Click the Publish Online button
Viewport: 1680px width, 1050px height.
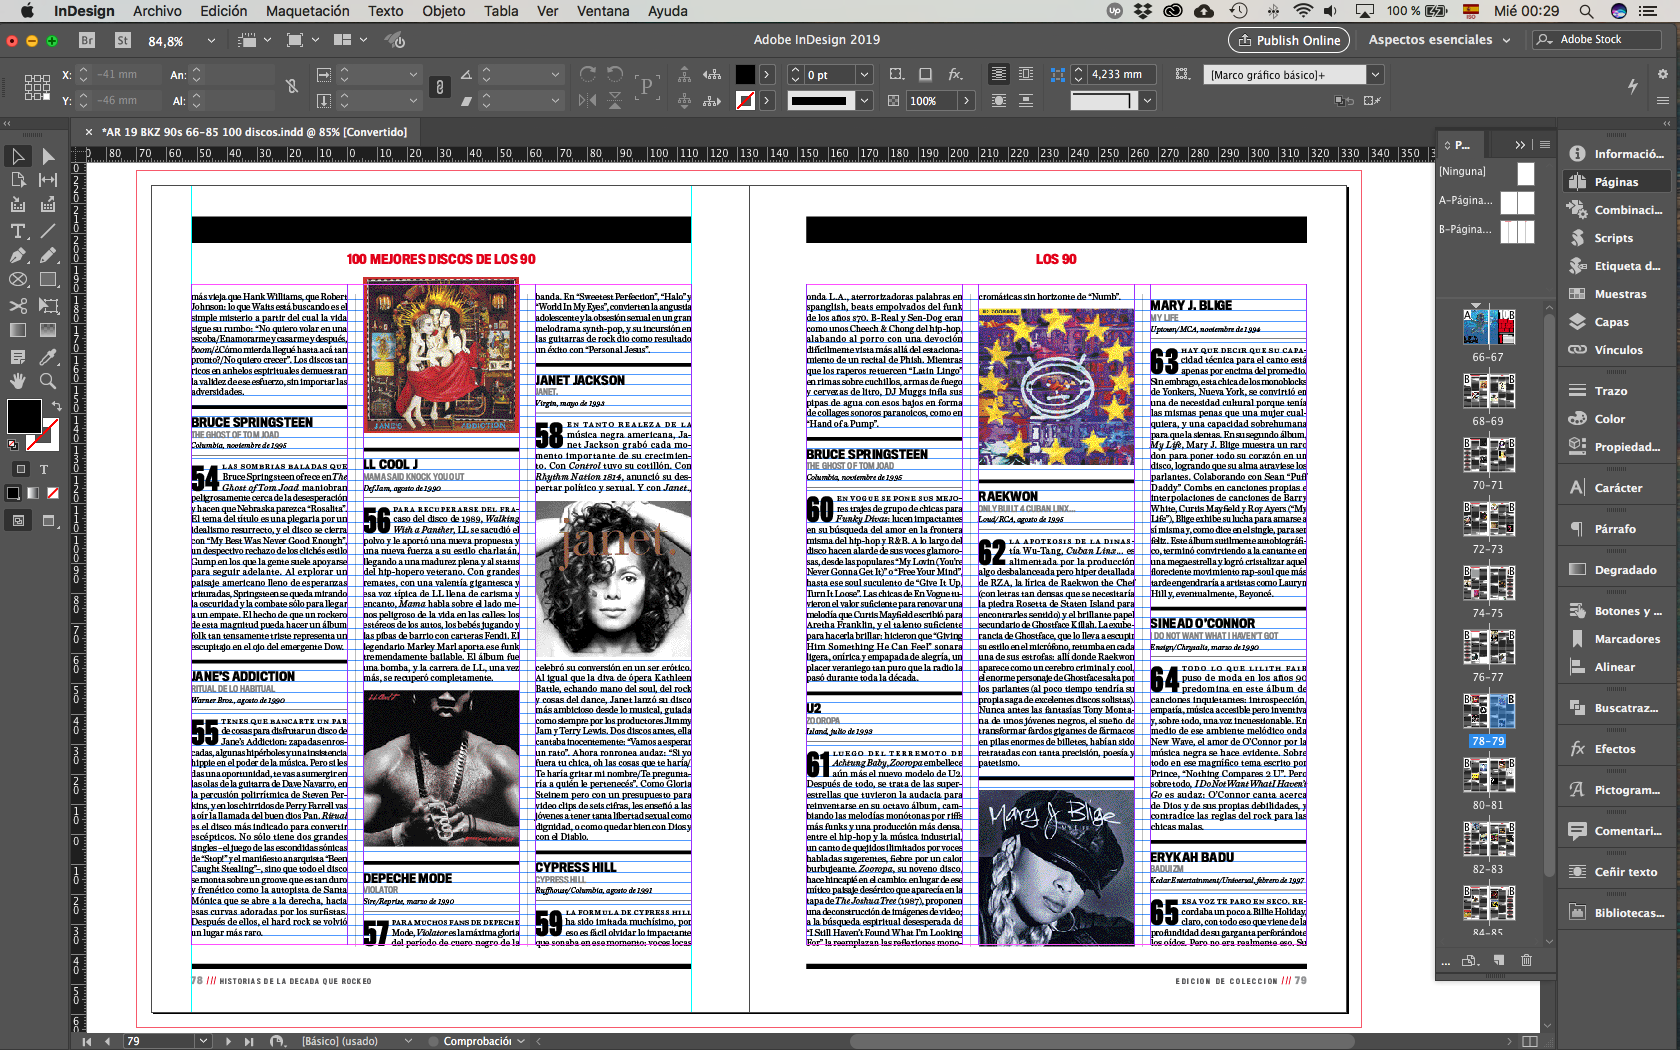pos(1289,40)
